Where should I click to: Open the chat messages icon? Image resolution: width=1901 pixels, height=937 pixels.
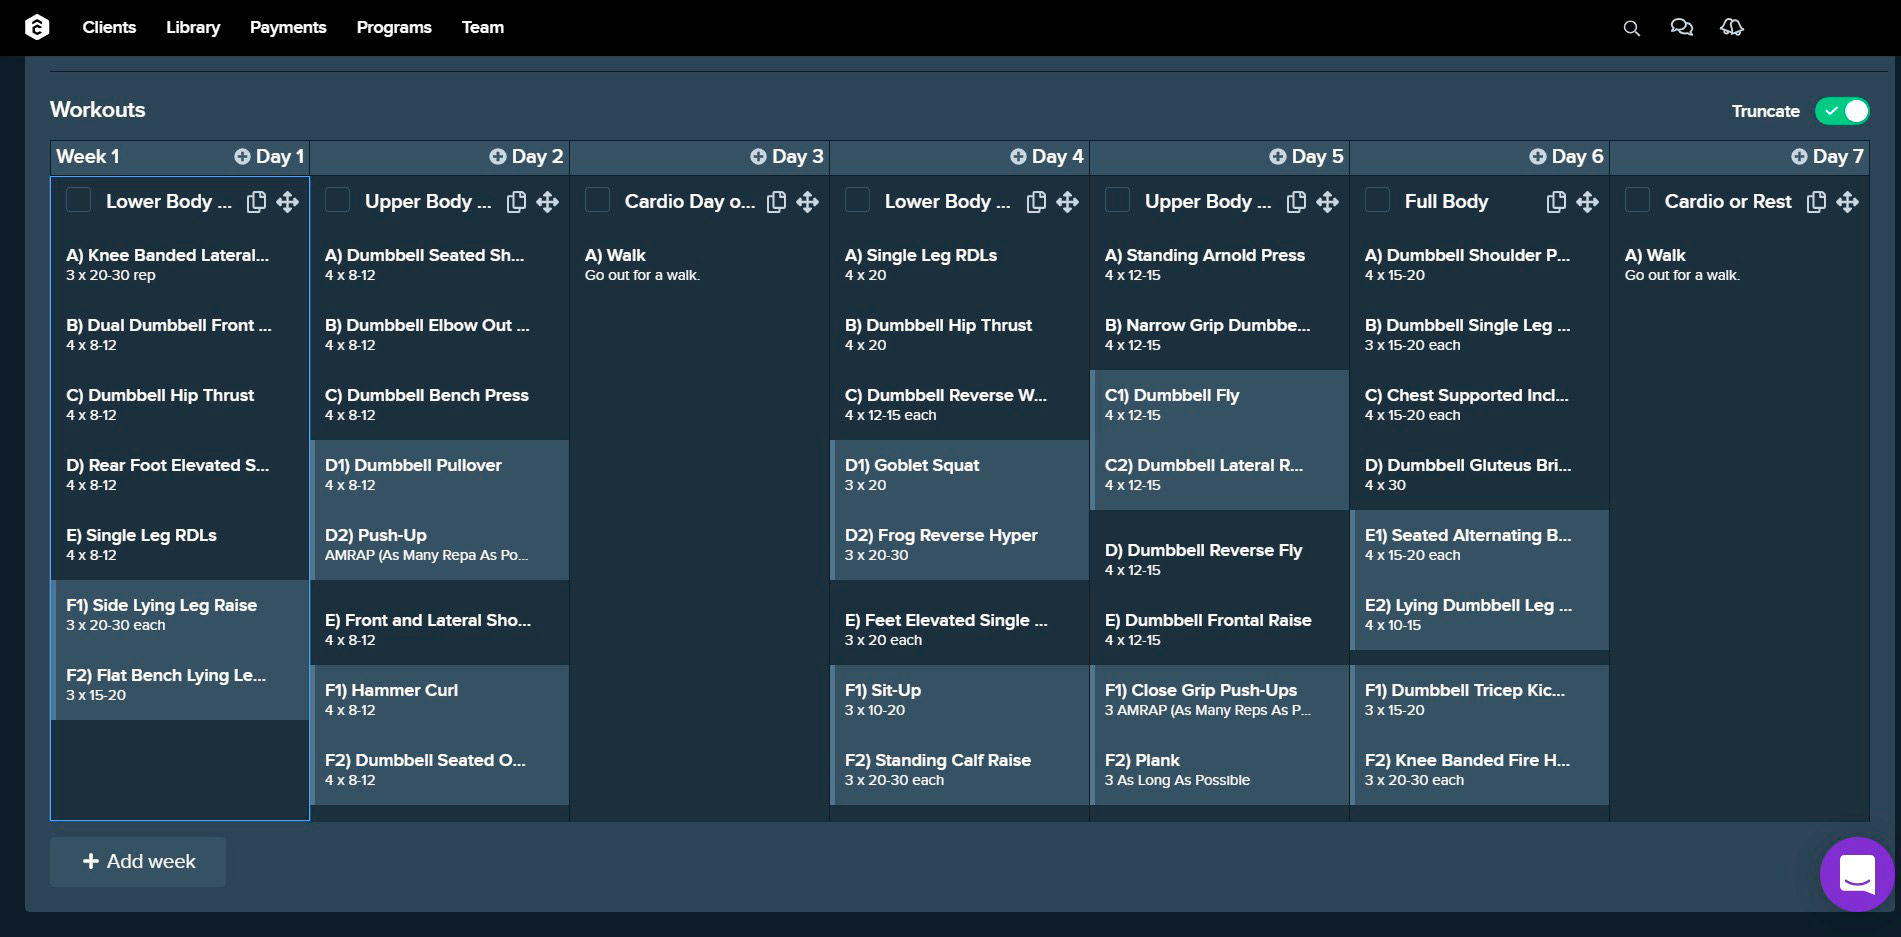pos(1681,28)
